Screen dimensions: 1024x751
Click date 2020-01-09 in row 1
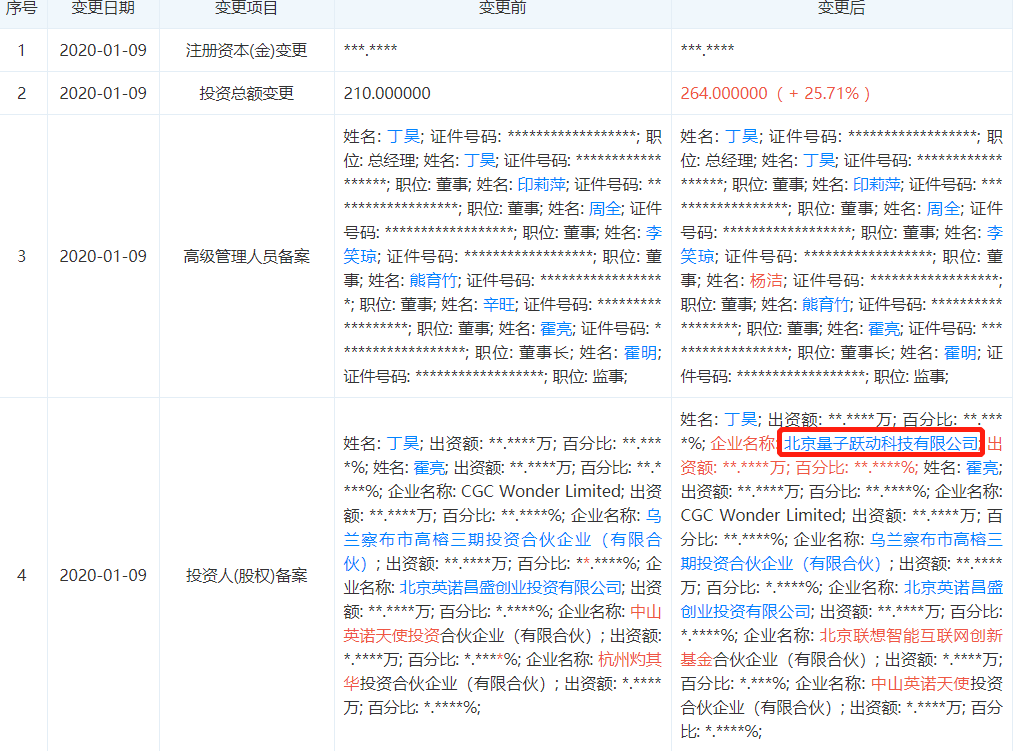coord(103,50)
